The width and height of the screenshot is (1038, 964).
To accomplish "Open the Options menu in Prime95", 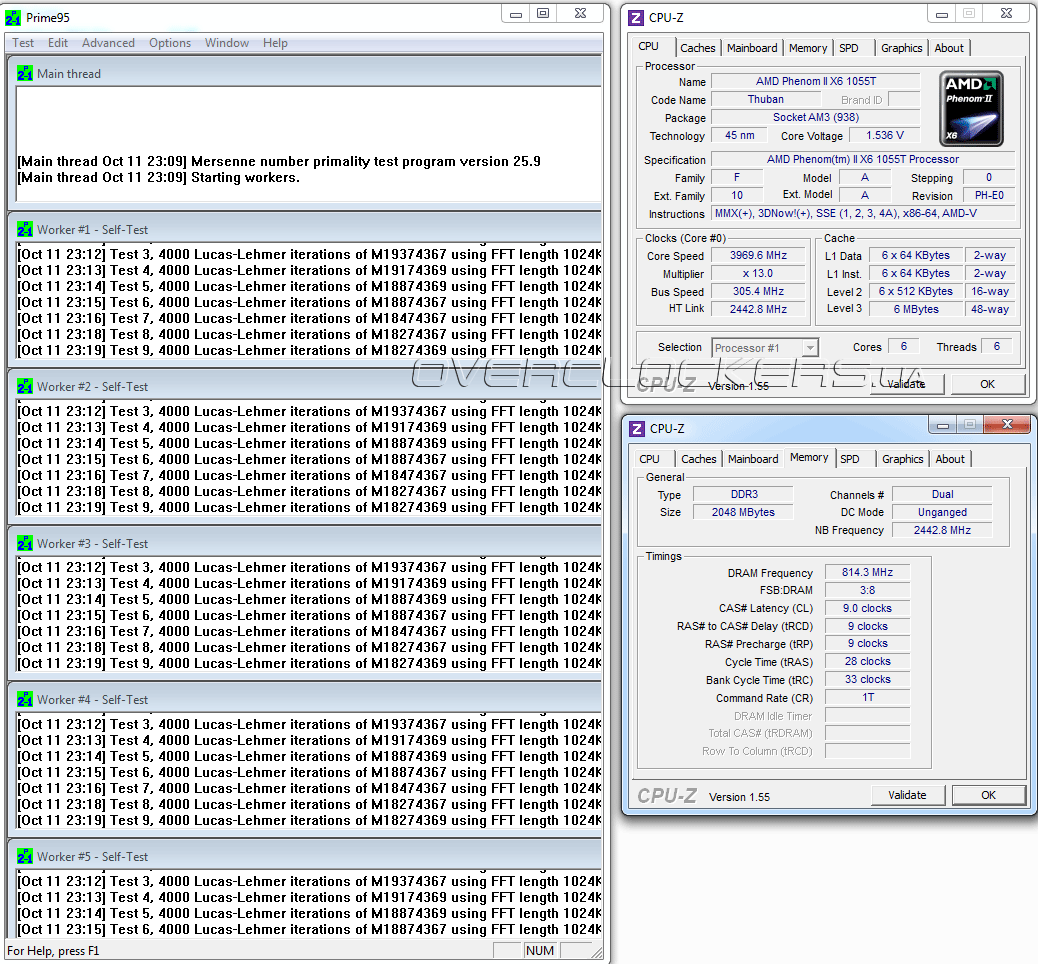I will click(x=169, y=43).
